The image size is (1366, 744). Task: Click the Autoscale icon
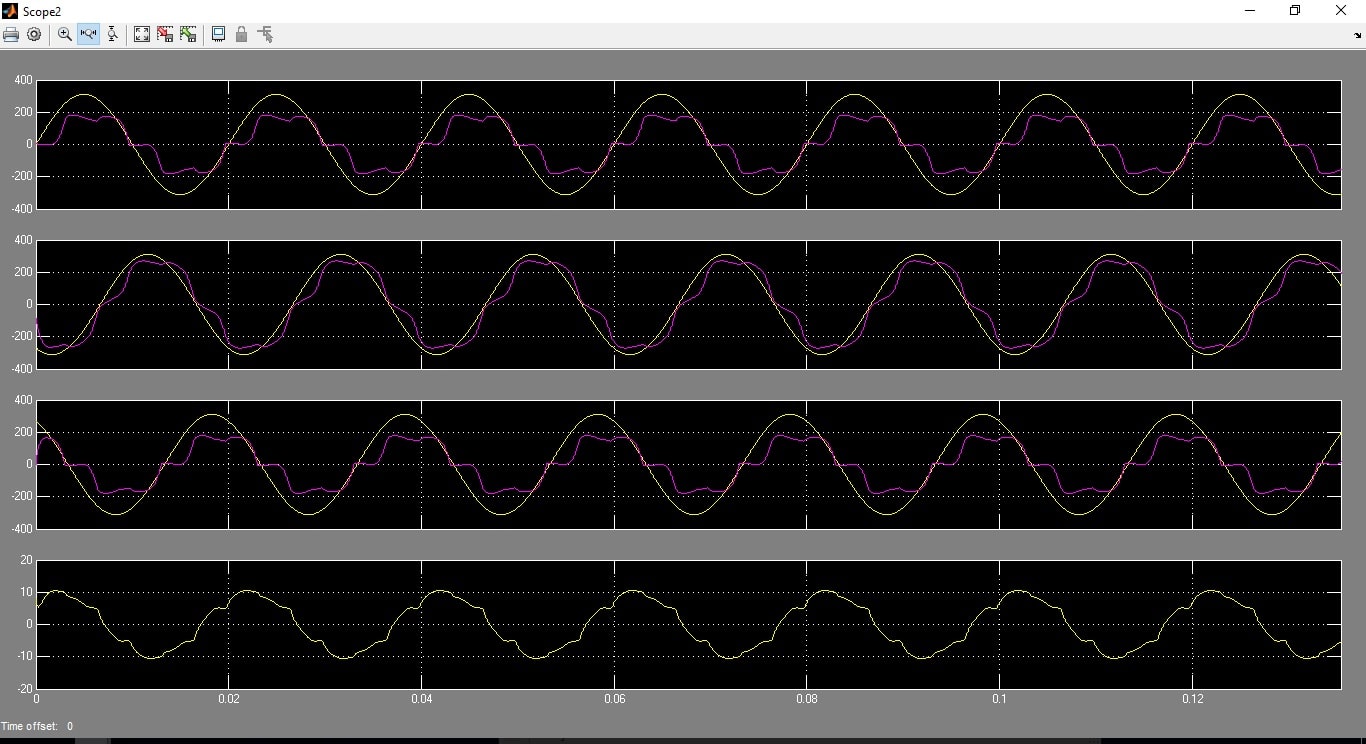pyautogui.click(x=142, y=34)
